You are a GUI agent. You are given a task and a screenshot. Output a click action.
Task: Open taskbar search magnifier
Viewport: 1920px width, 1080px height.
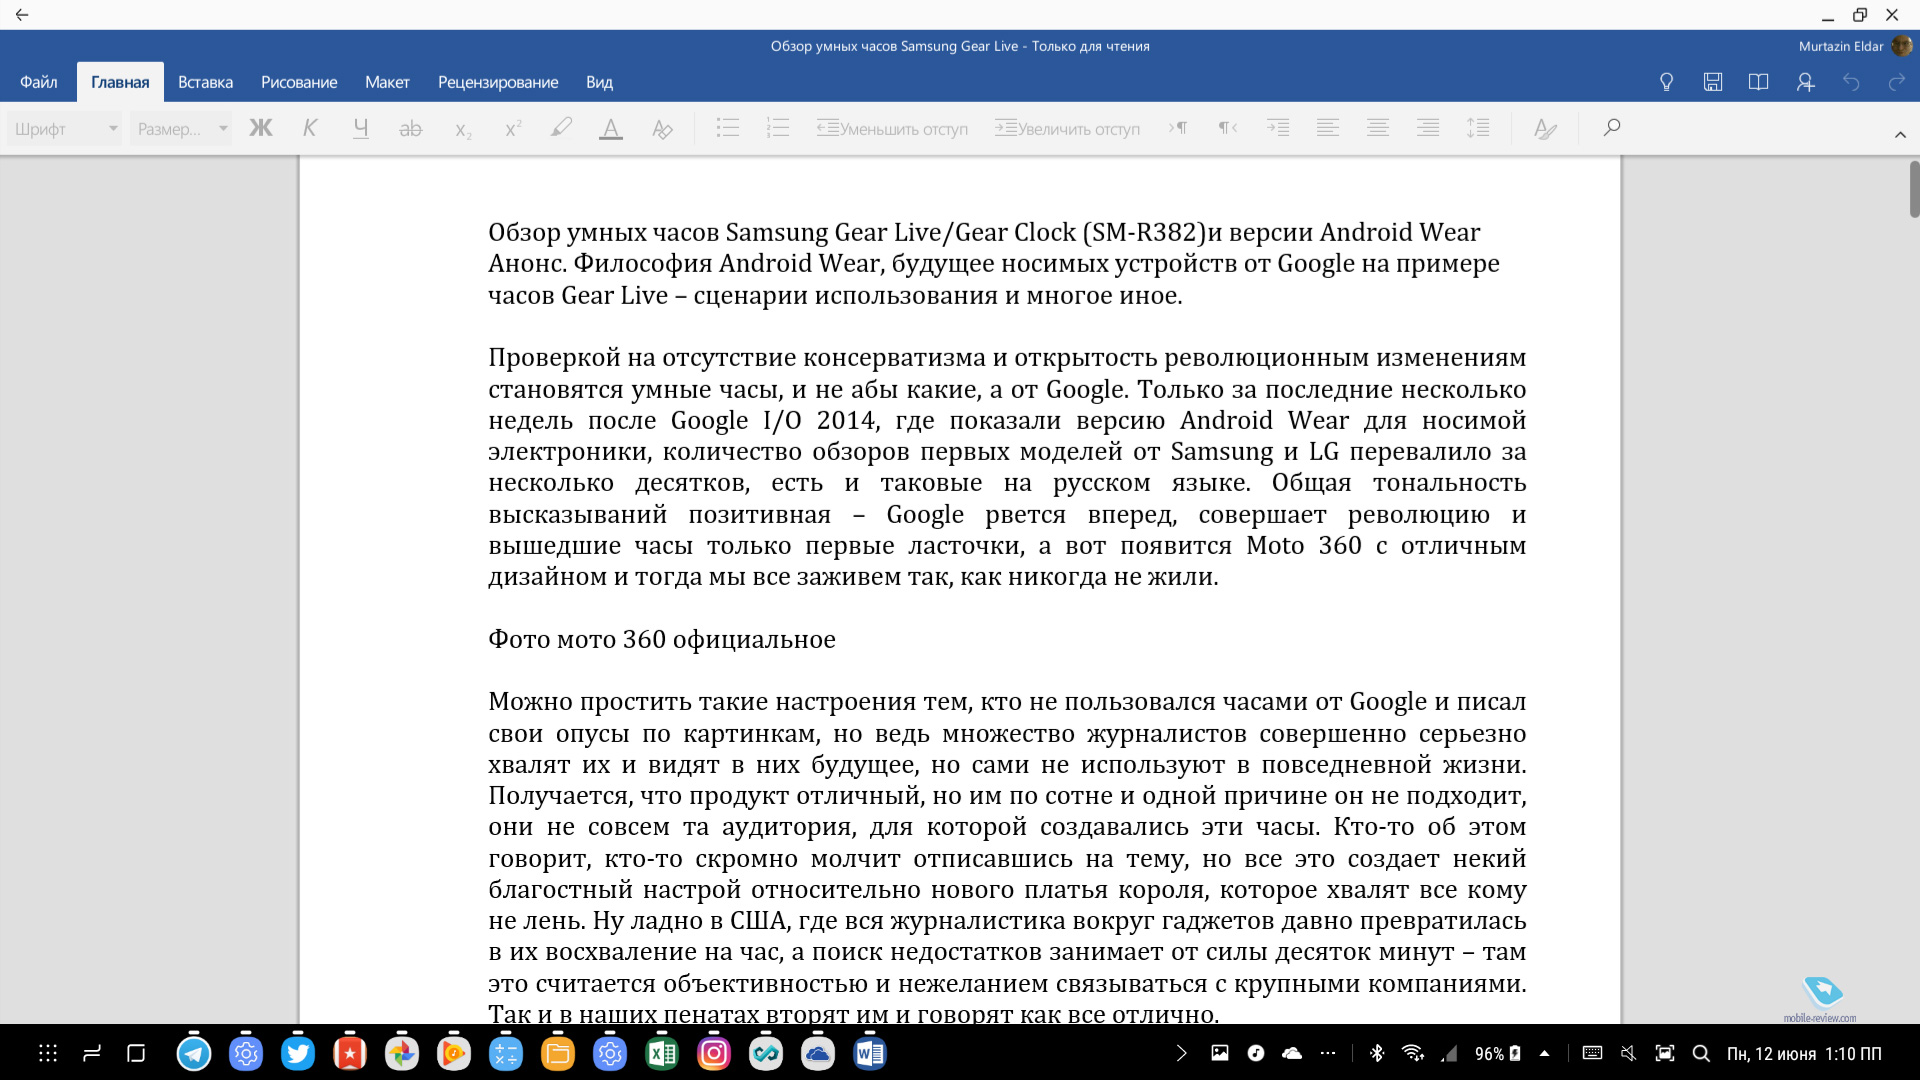(x=1700, y=1053)
